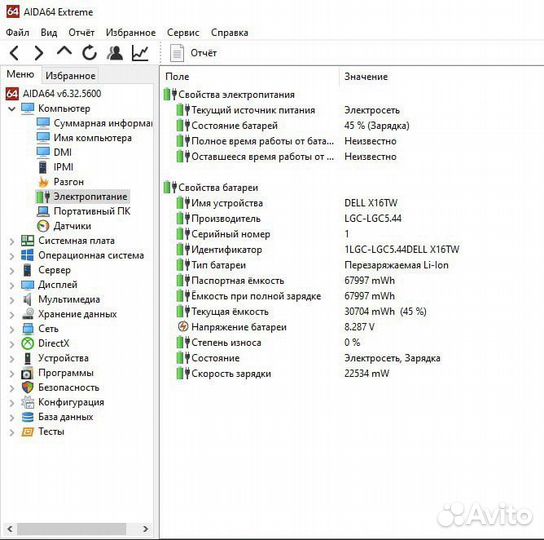Click the Мультимедиа speaker icon
This screenshot has height=540, width=544.
[x=27, y=299]
